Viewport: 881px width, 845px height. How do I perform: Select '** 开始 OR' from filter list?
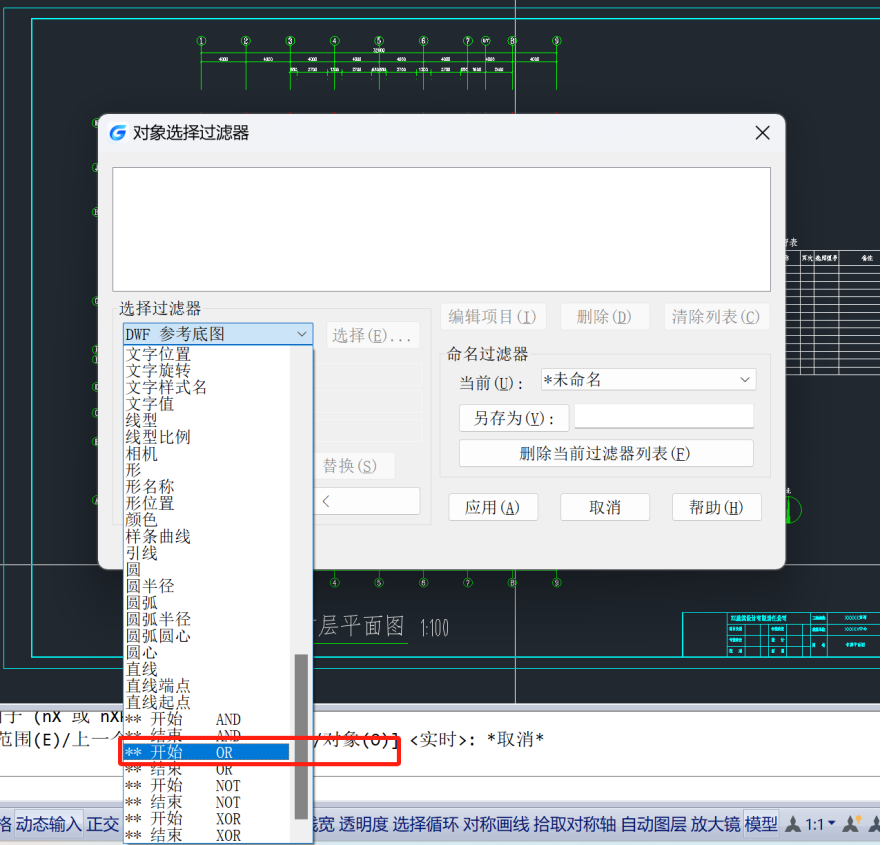[x=205, y=752]
